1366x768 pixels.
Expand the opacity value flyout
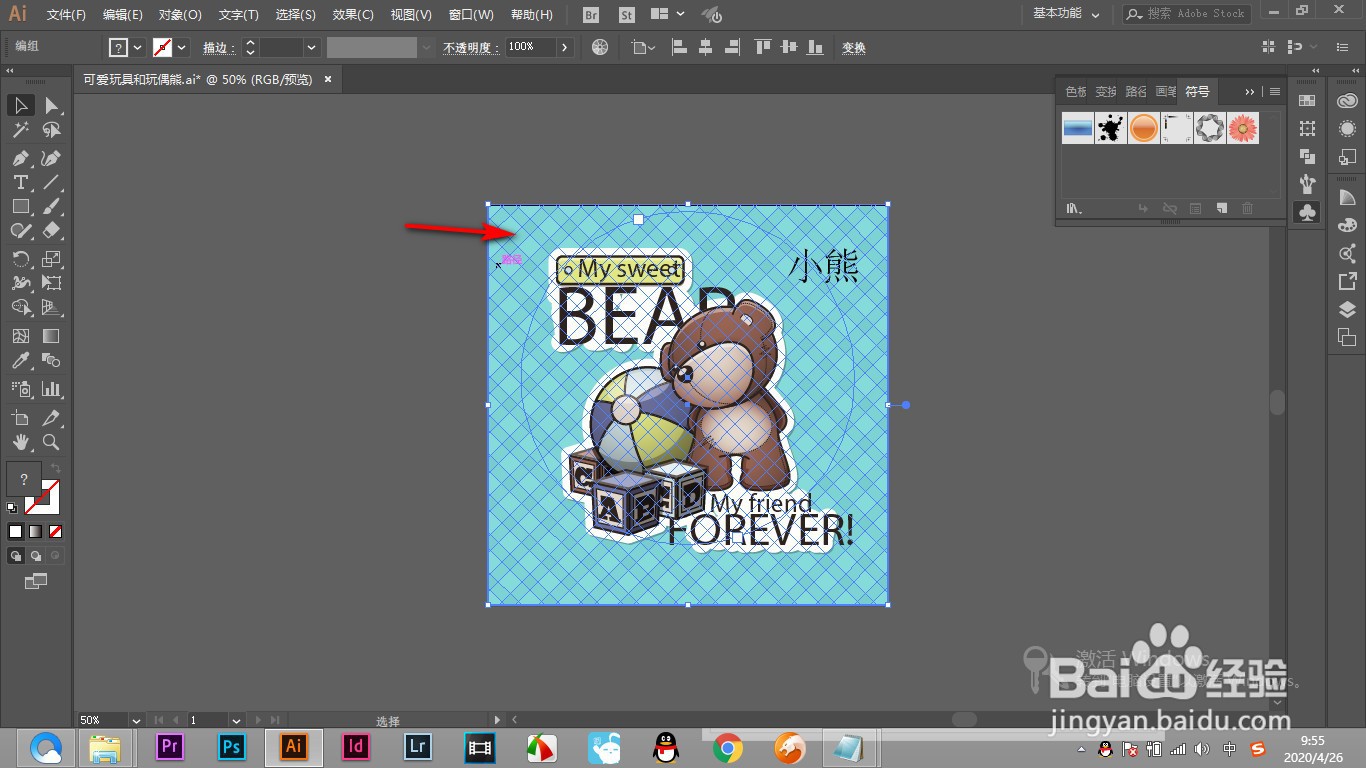565,47
